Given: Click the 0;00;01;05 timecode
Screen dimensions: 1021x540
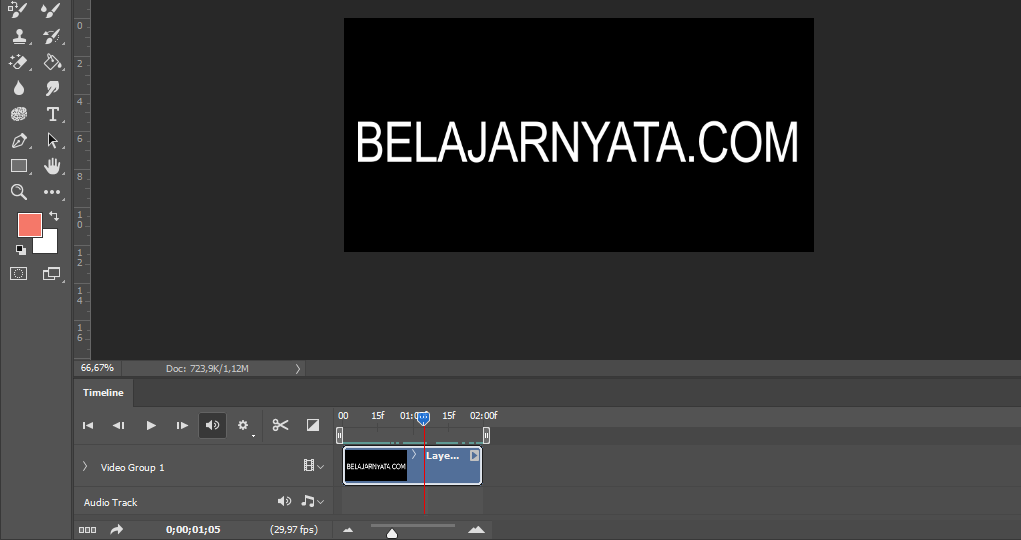Looking at the screenshot, I should pos(193,530).
